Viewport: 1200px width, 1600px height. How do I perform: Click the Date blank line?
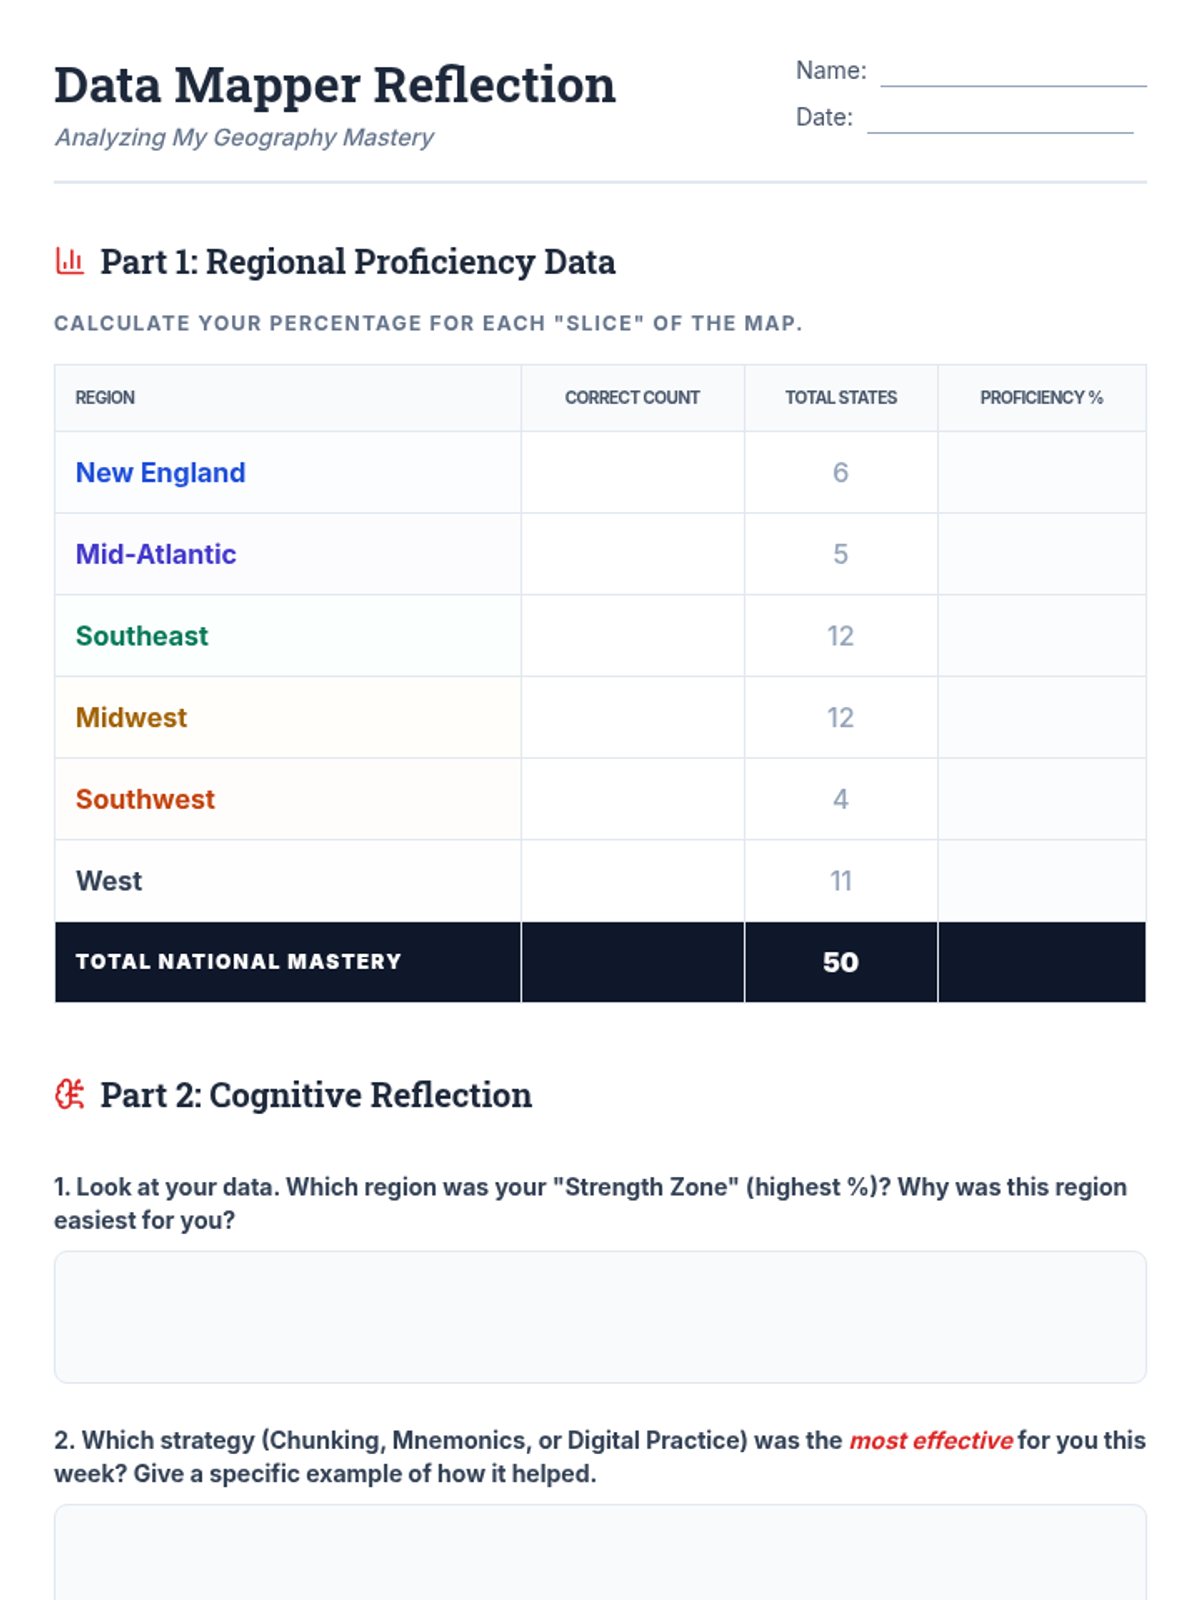(x=999, y=120)
